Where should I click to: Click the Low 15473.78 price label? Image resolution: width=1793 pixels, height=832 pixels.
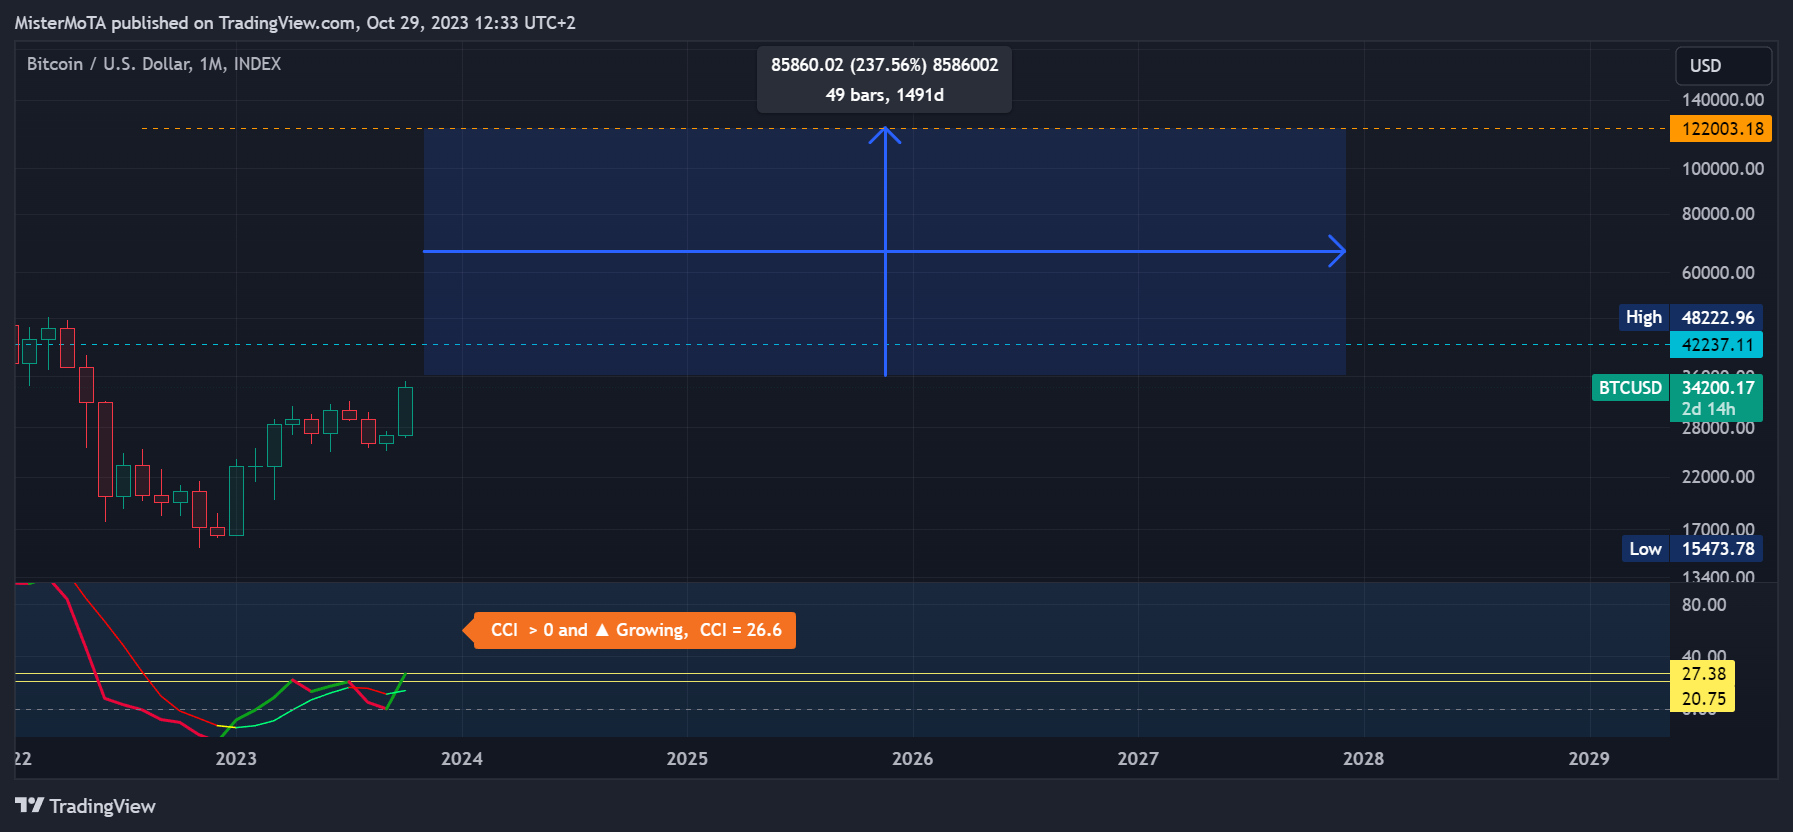(x=1692, y=549)
